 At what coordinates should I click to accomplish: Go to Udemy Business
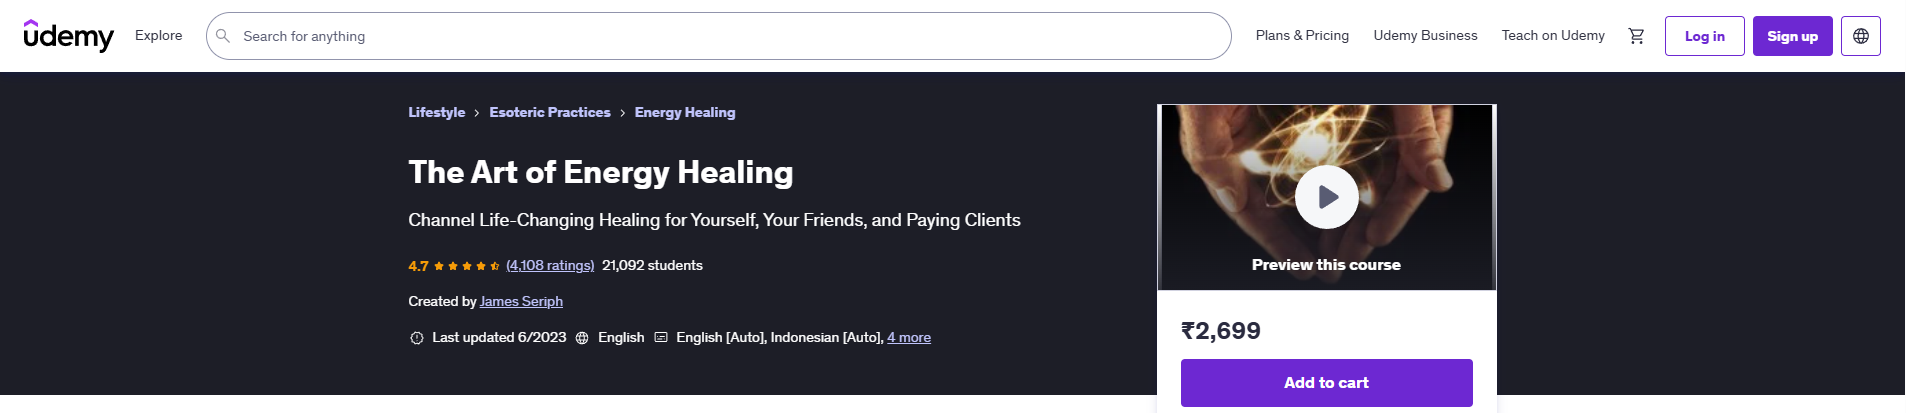tap(1425, 36)
